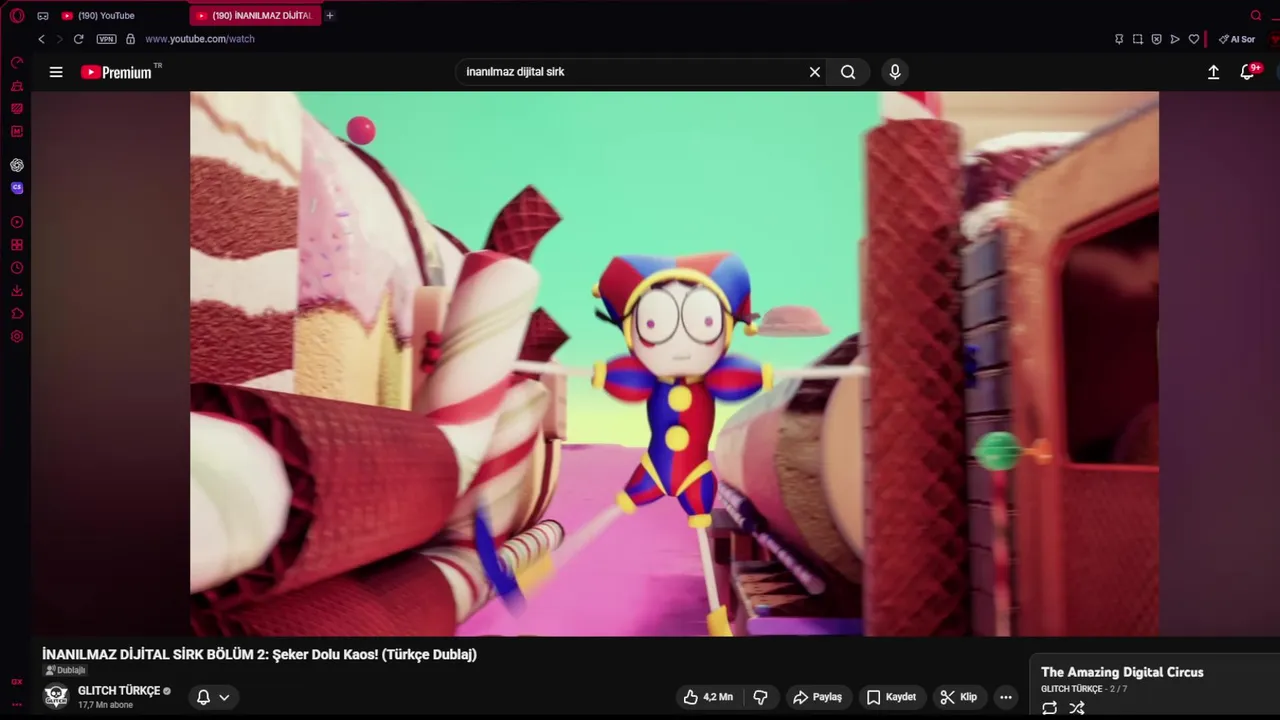The width and height of the screenshot is (1280, 720).
Task: Open the Downloads sidebar icon
Action: pos(17,291)
